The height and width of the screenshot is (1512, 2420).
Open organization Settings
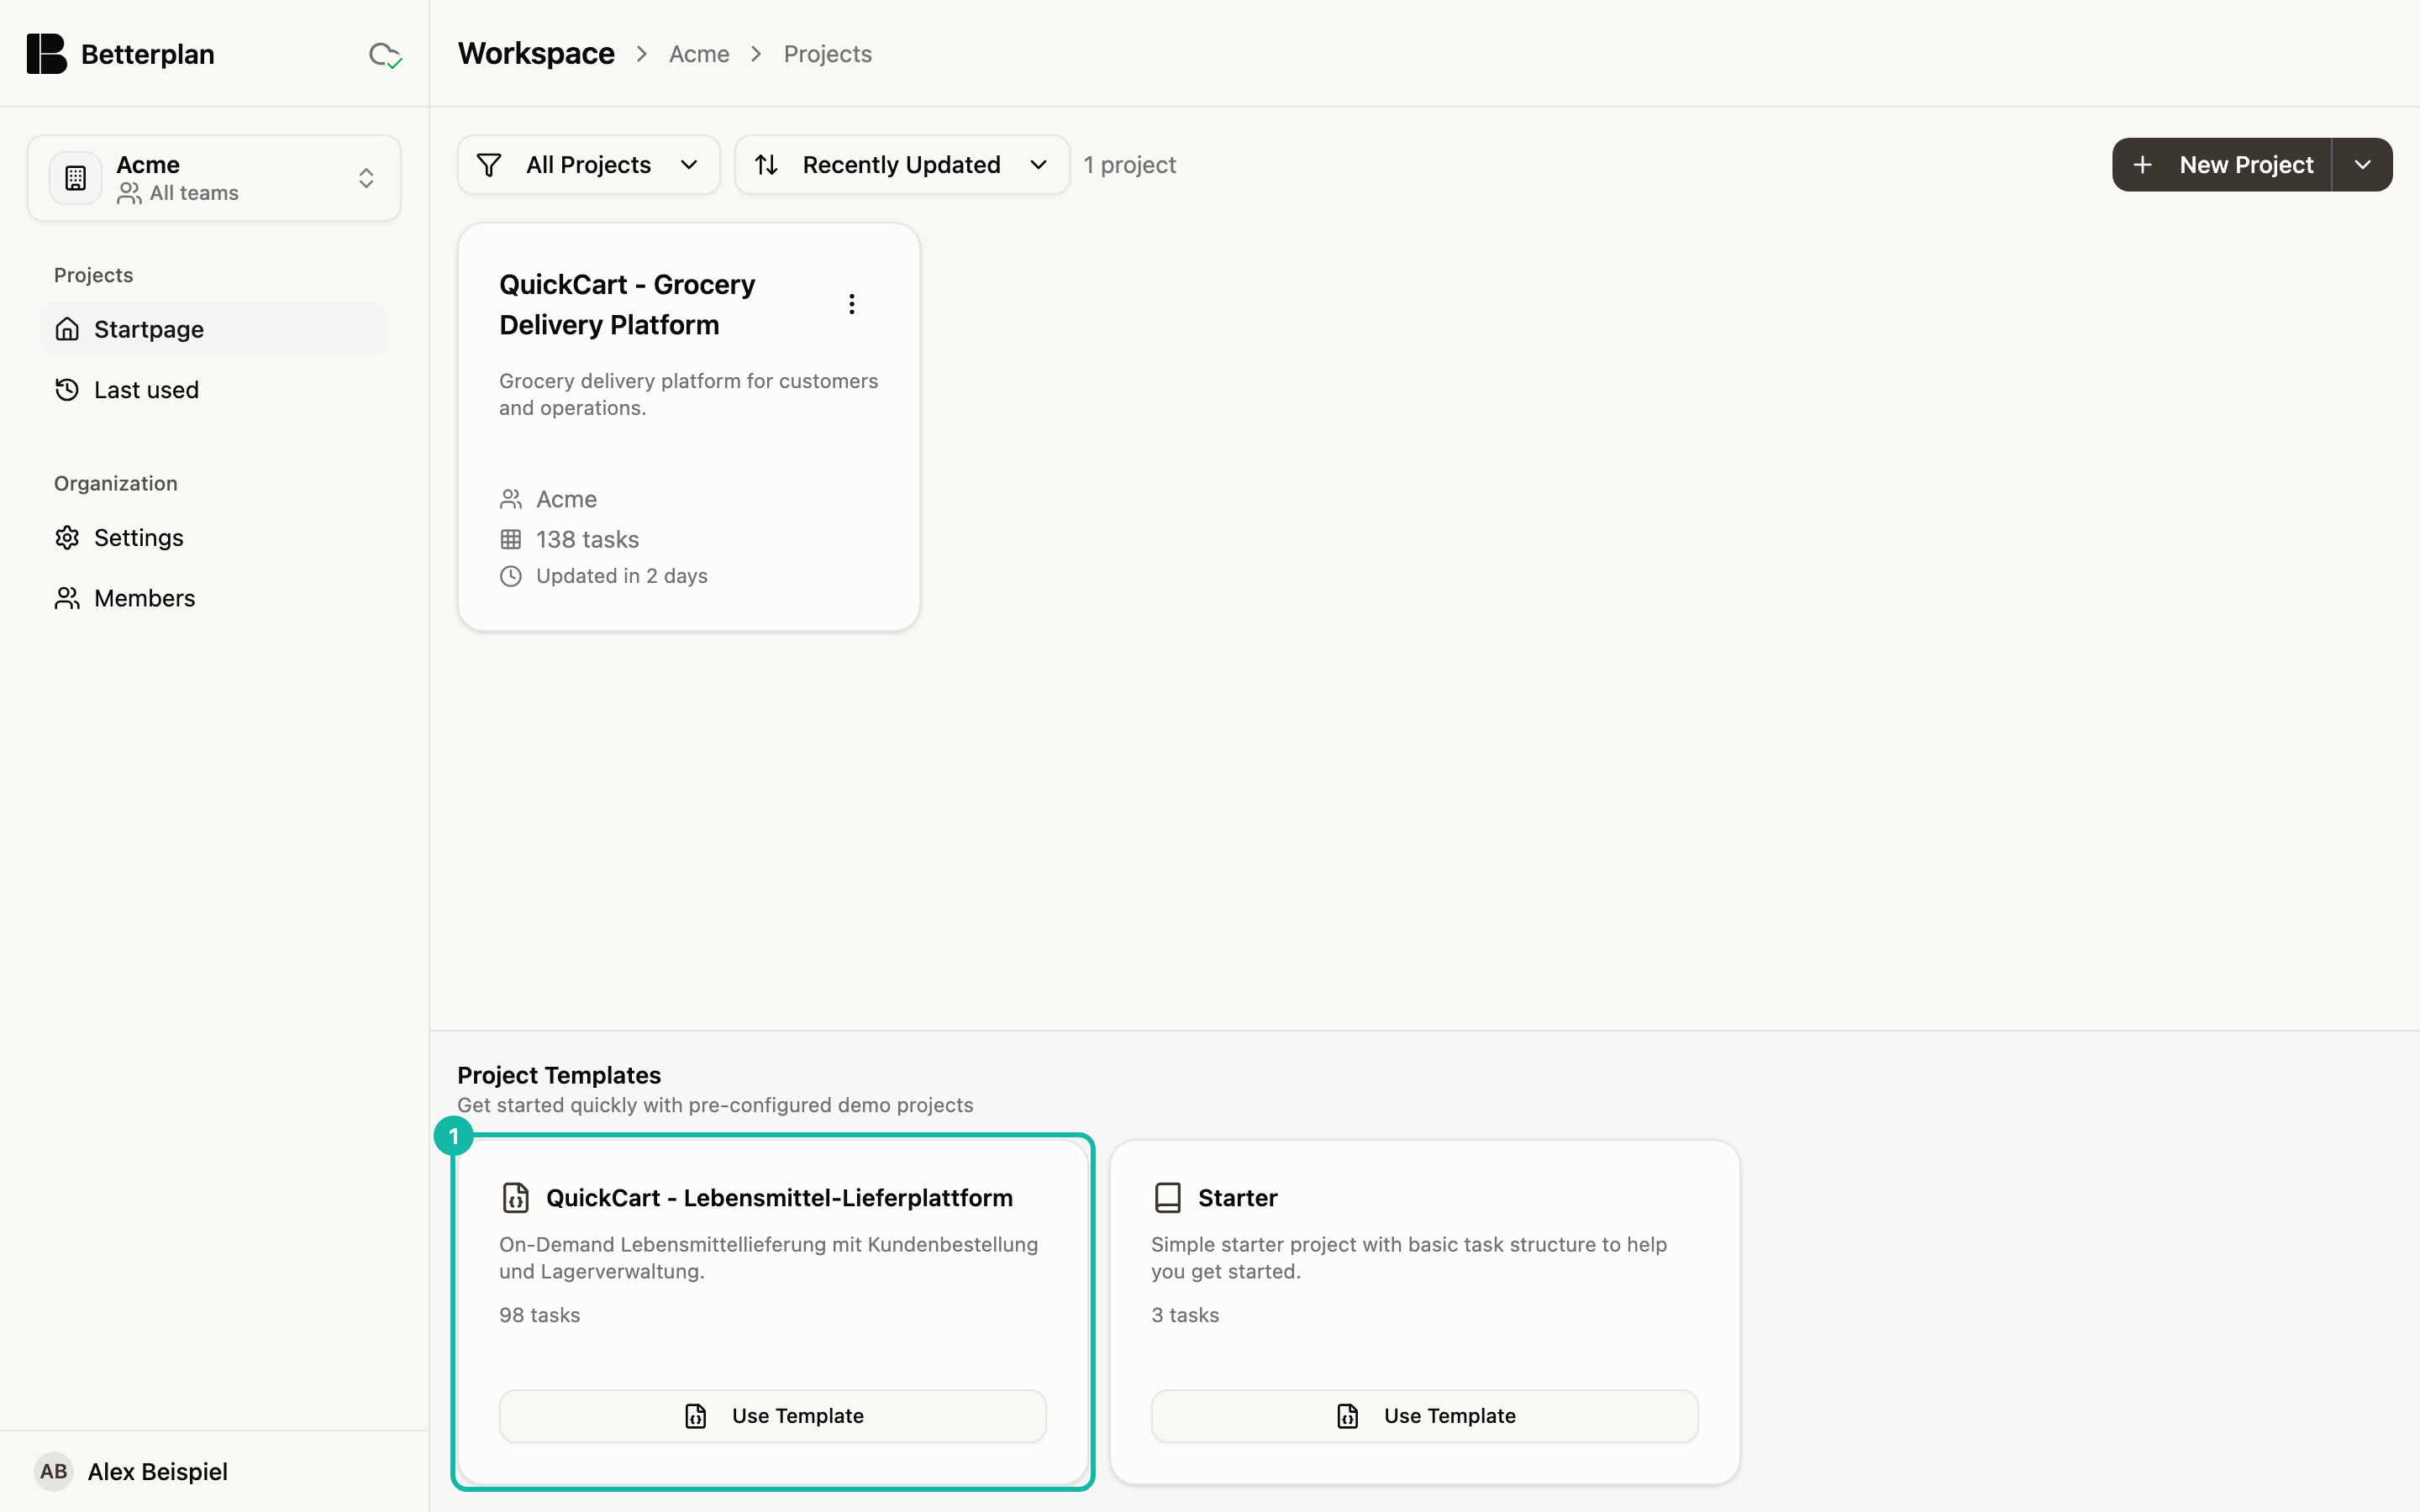point(214,538)
